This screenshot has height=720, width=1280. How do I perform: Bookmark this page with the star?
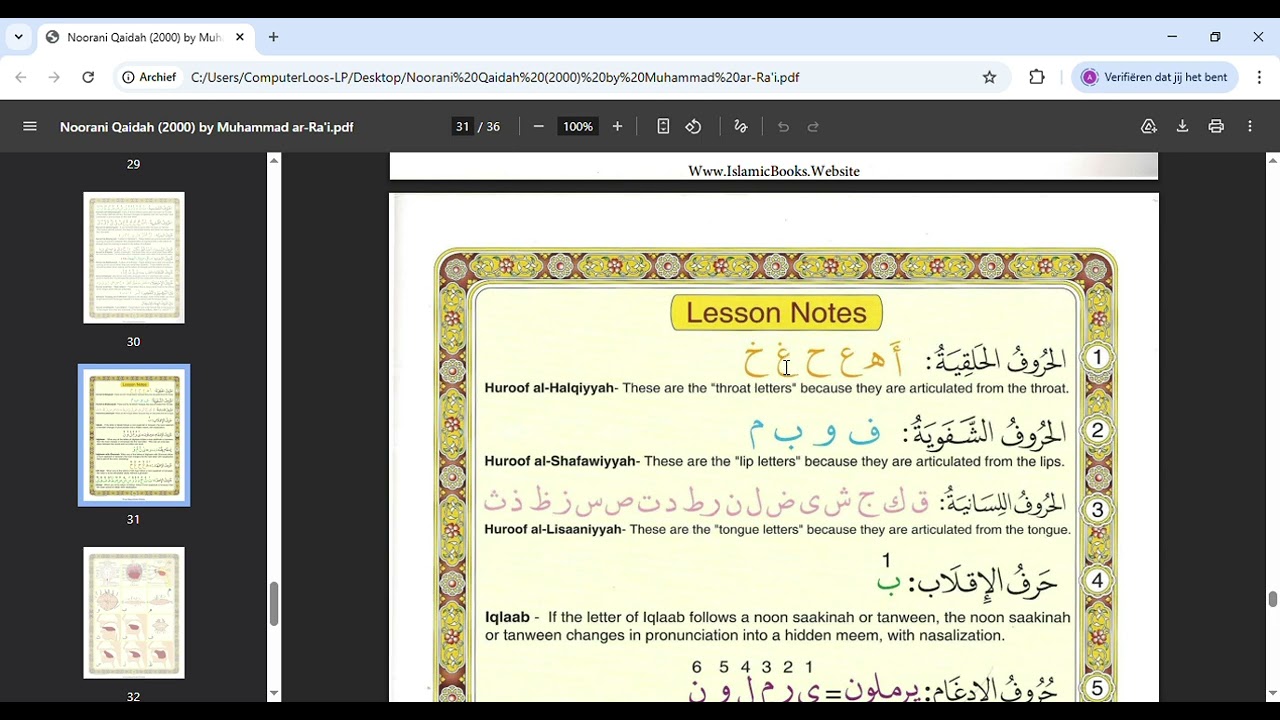(989, 77)
